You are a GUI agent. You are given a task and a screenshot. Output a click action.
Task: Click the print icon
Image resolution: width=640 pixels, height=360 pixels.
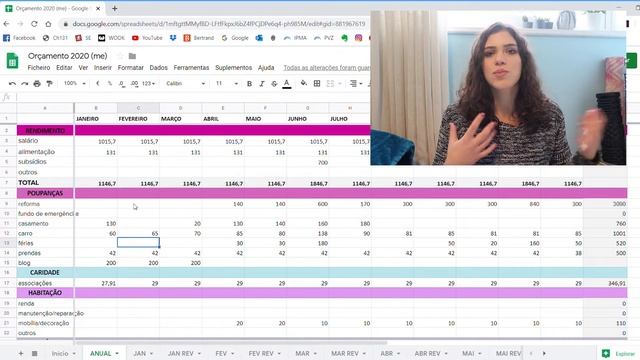37,84
